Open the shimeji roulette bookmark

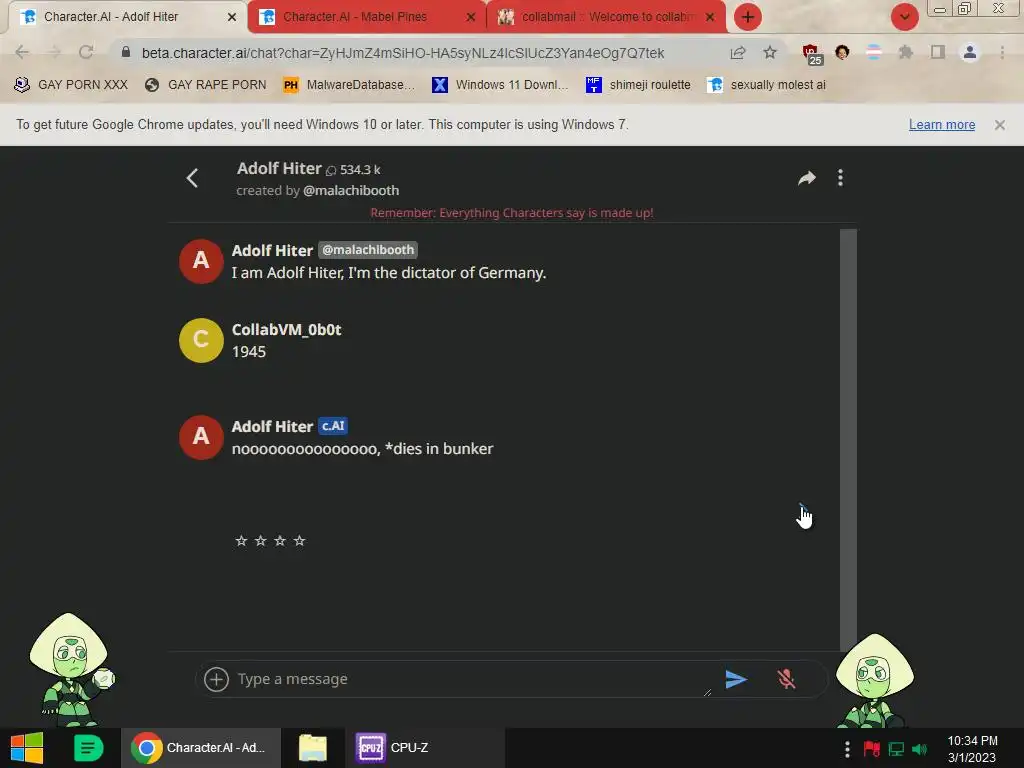[639, 85]
